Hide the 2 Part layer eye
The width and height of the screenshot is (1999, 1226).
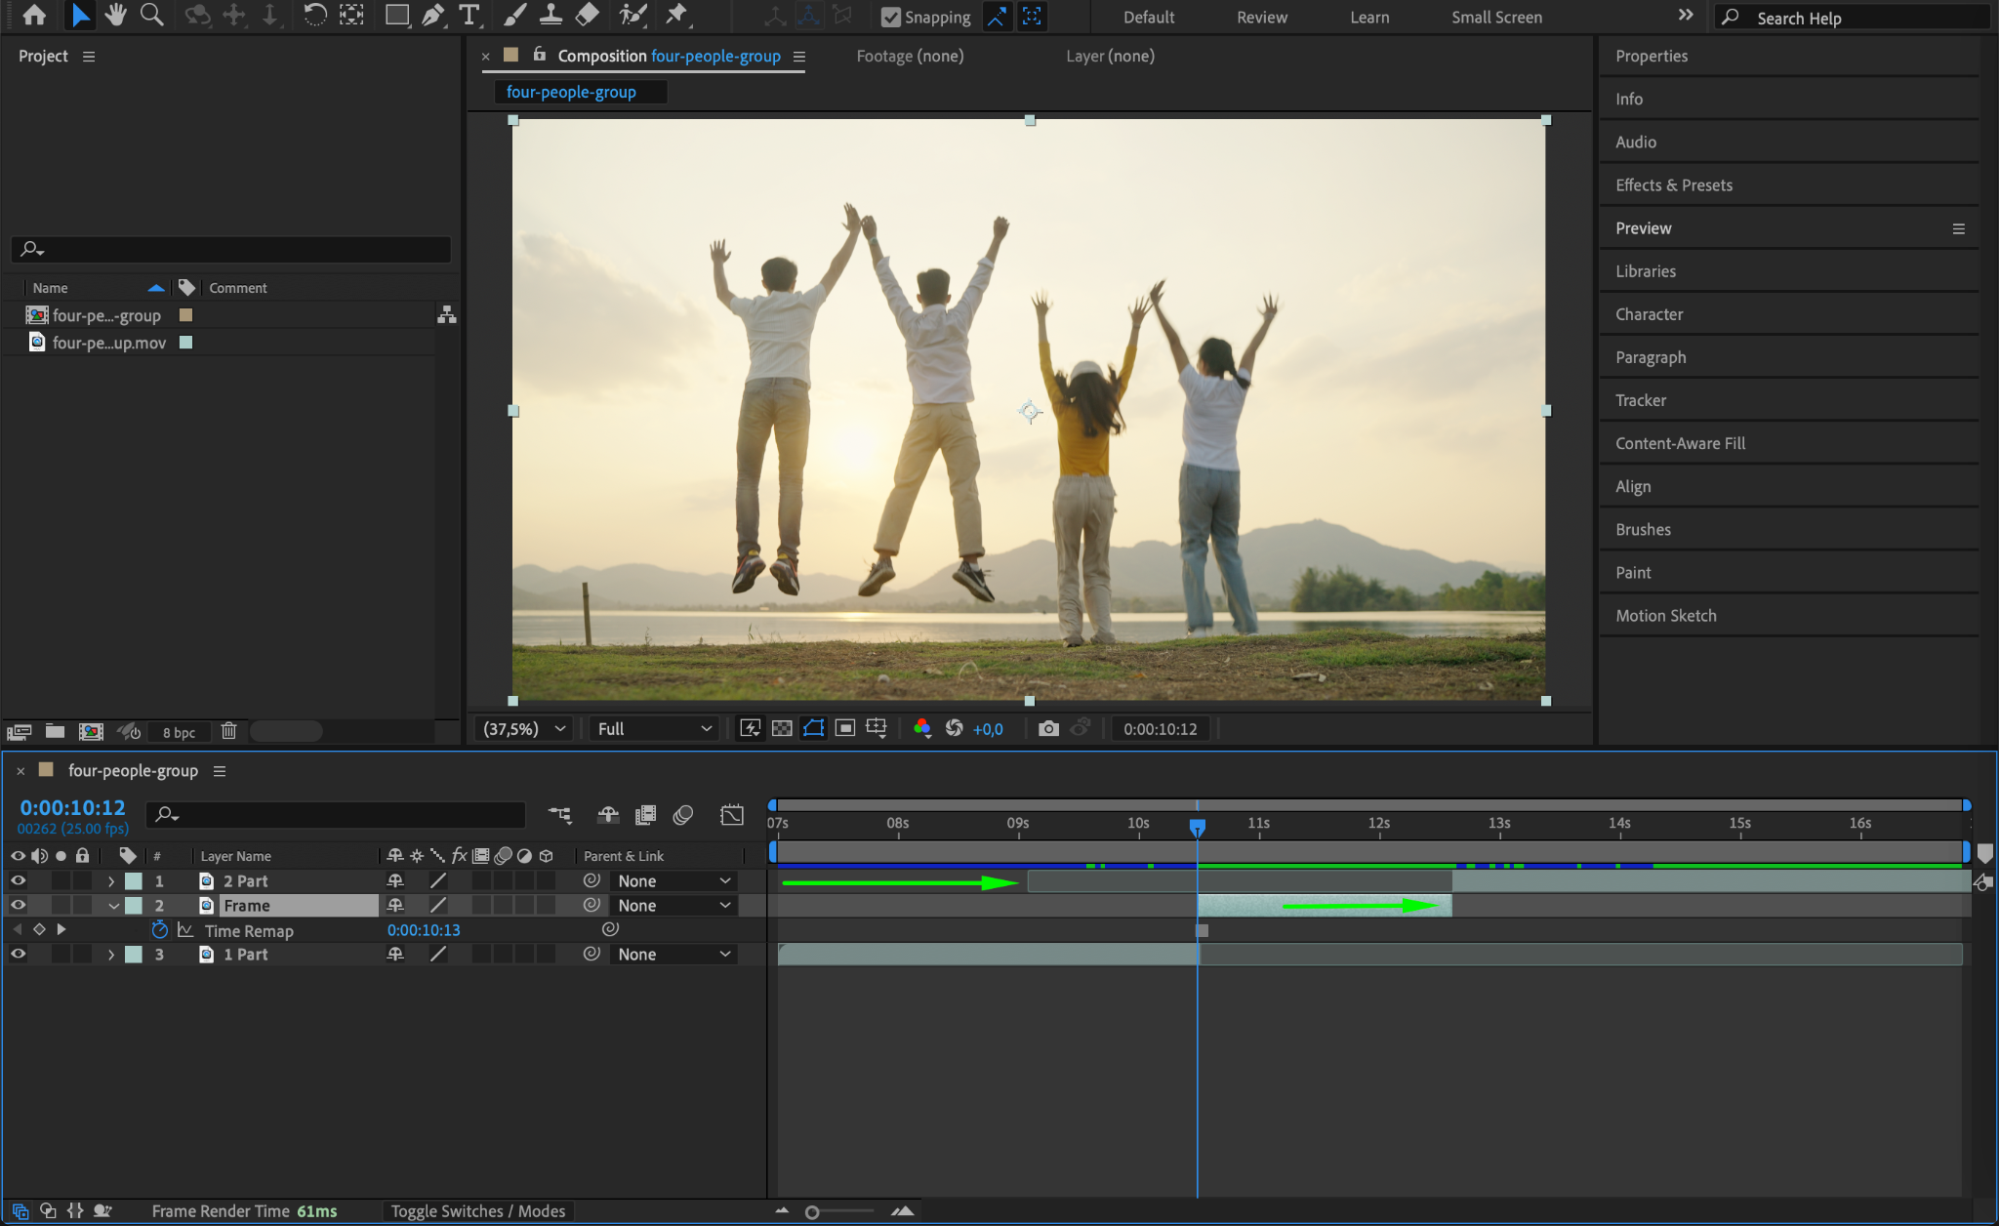(18, 881)
